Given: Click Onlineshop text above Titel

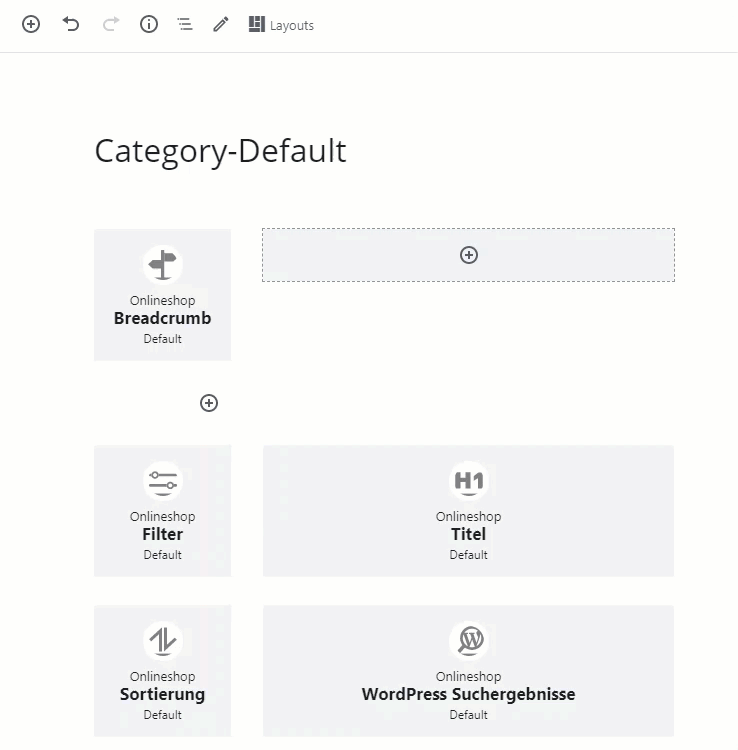Looking at the screenshot, I should point(469,517).
